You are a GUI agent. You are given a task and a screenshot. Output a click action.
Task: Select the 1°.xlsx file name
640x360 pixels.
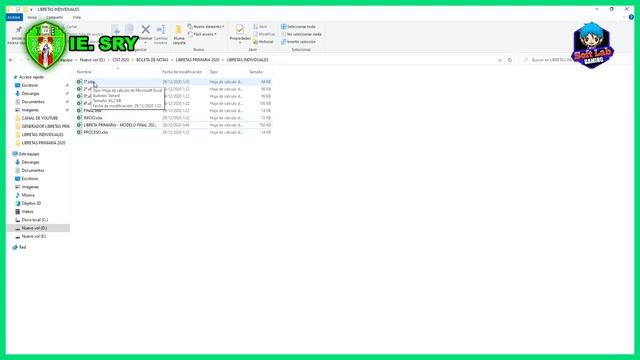[89, 82]
